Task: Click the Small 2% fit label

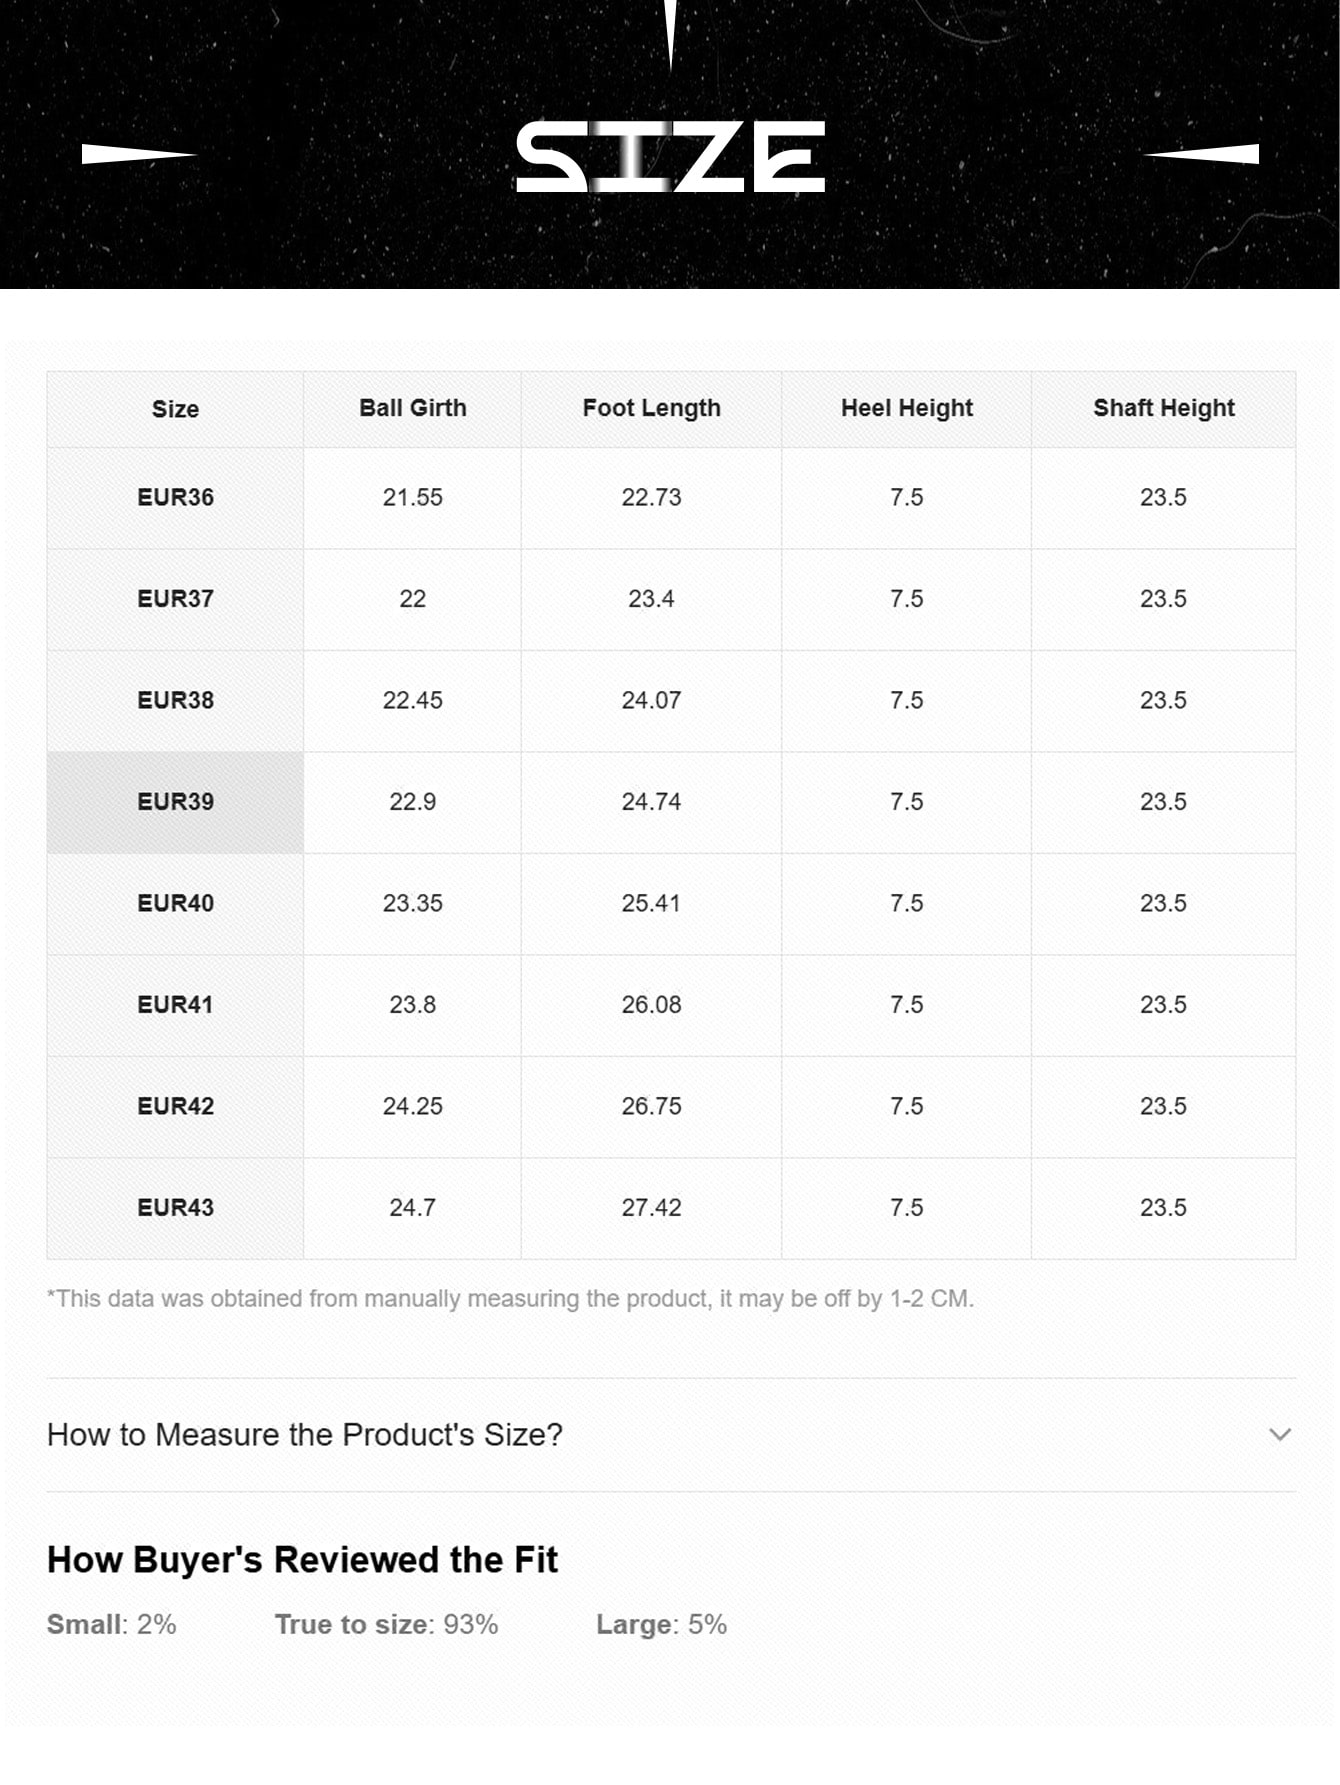Action: coord(111,1624)
